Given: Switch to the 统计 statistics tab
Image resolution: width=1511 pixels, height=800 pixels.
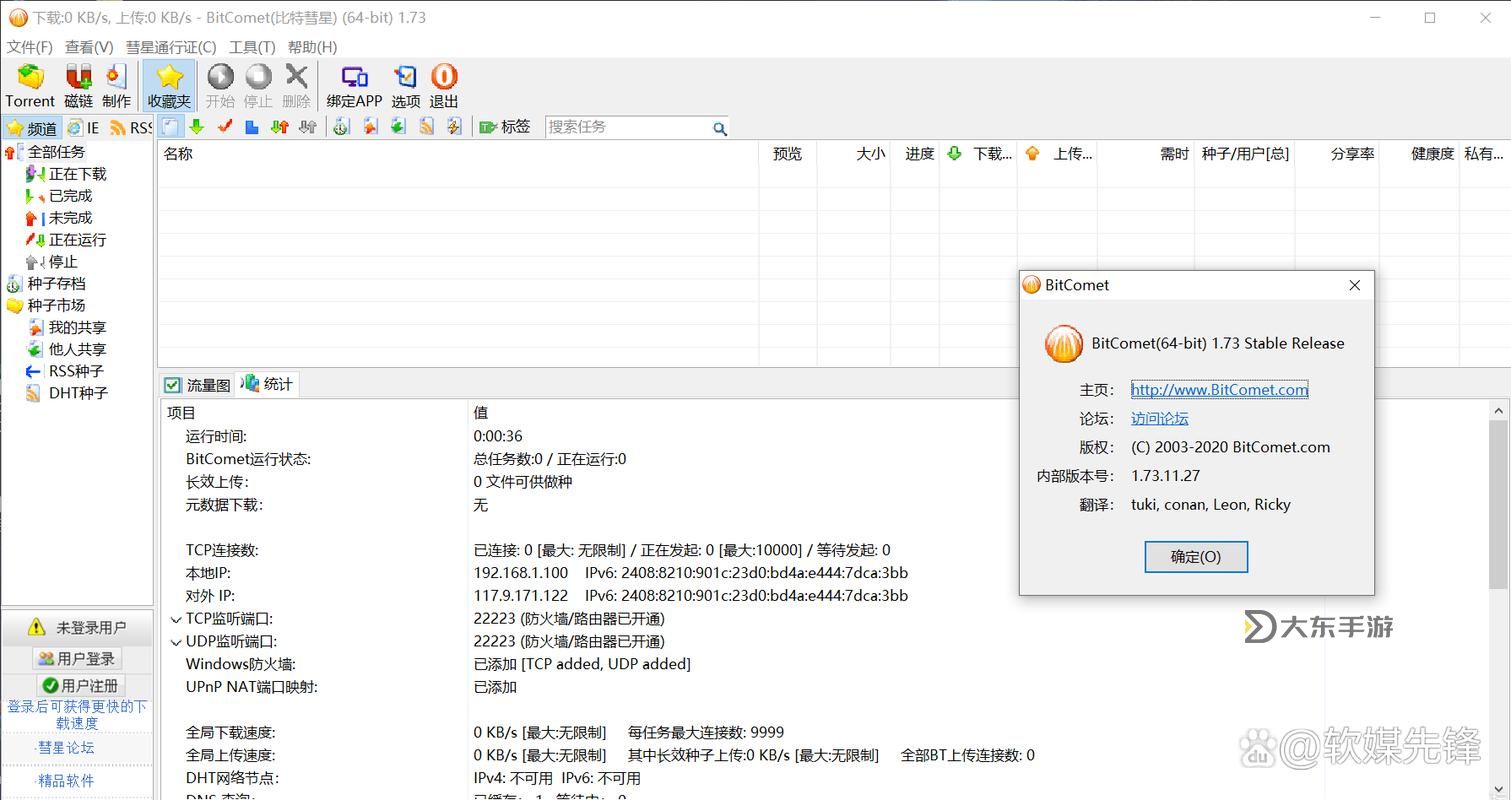Looking at the screenshot, I should pos(267,384).
